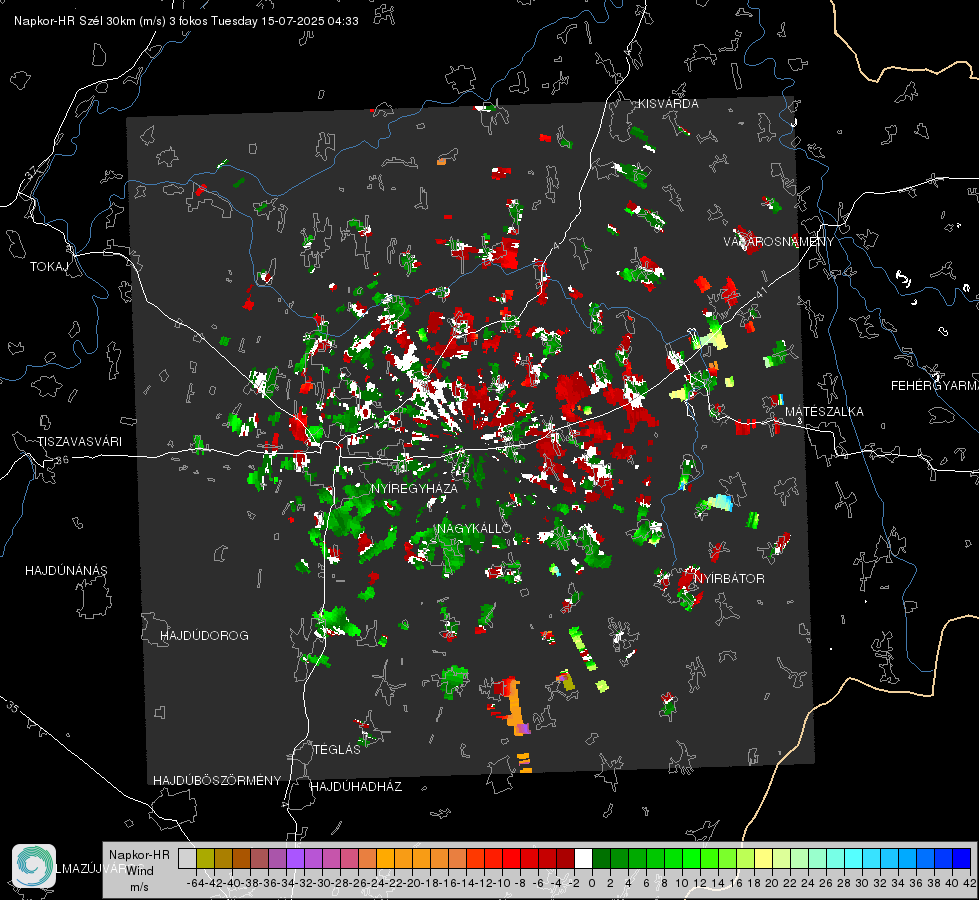Click the road number 35 label
The width and height of the screenshot is (979, 900).
click(x=12, y=706)
